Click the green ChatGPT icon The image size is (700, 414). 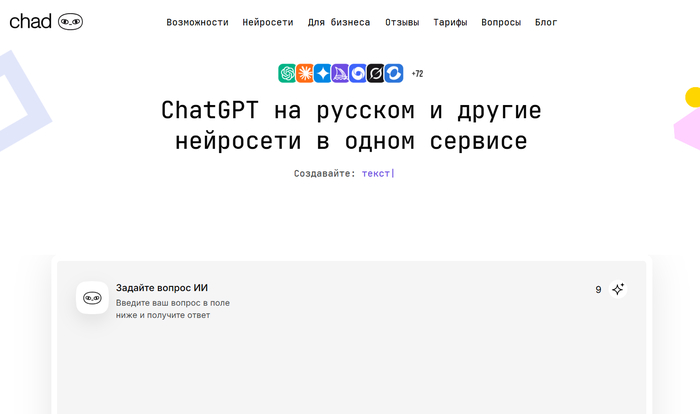[287, 73]
